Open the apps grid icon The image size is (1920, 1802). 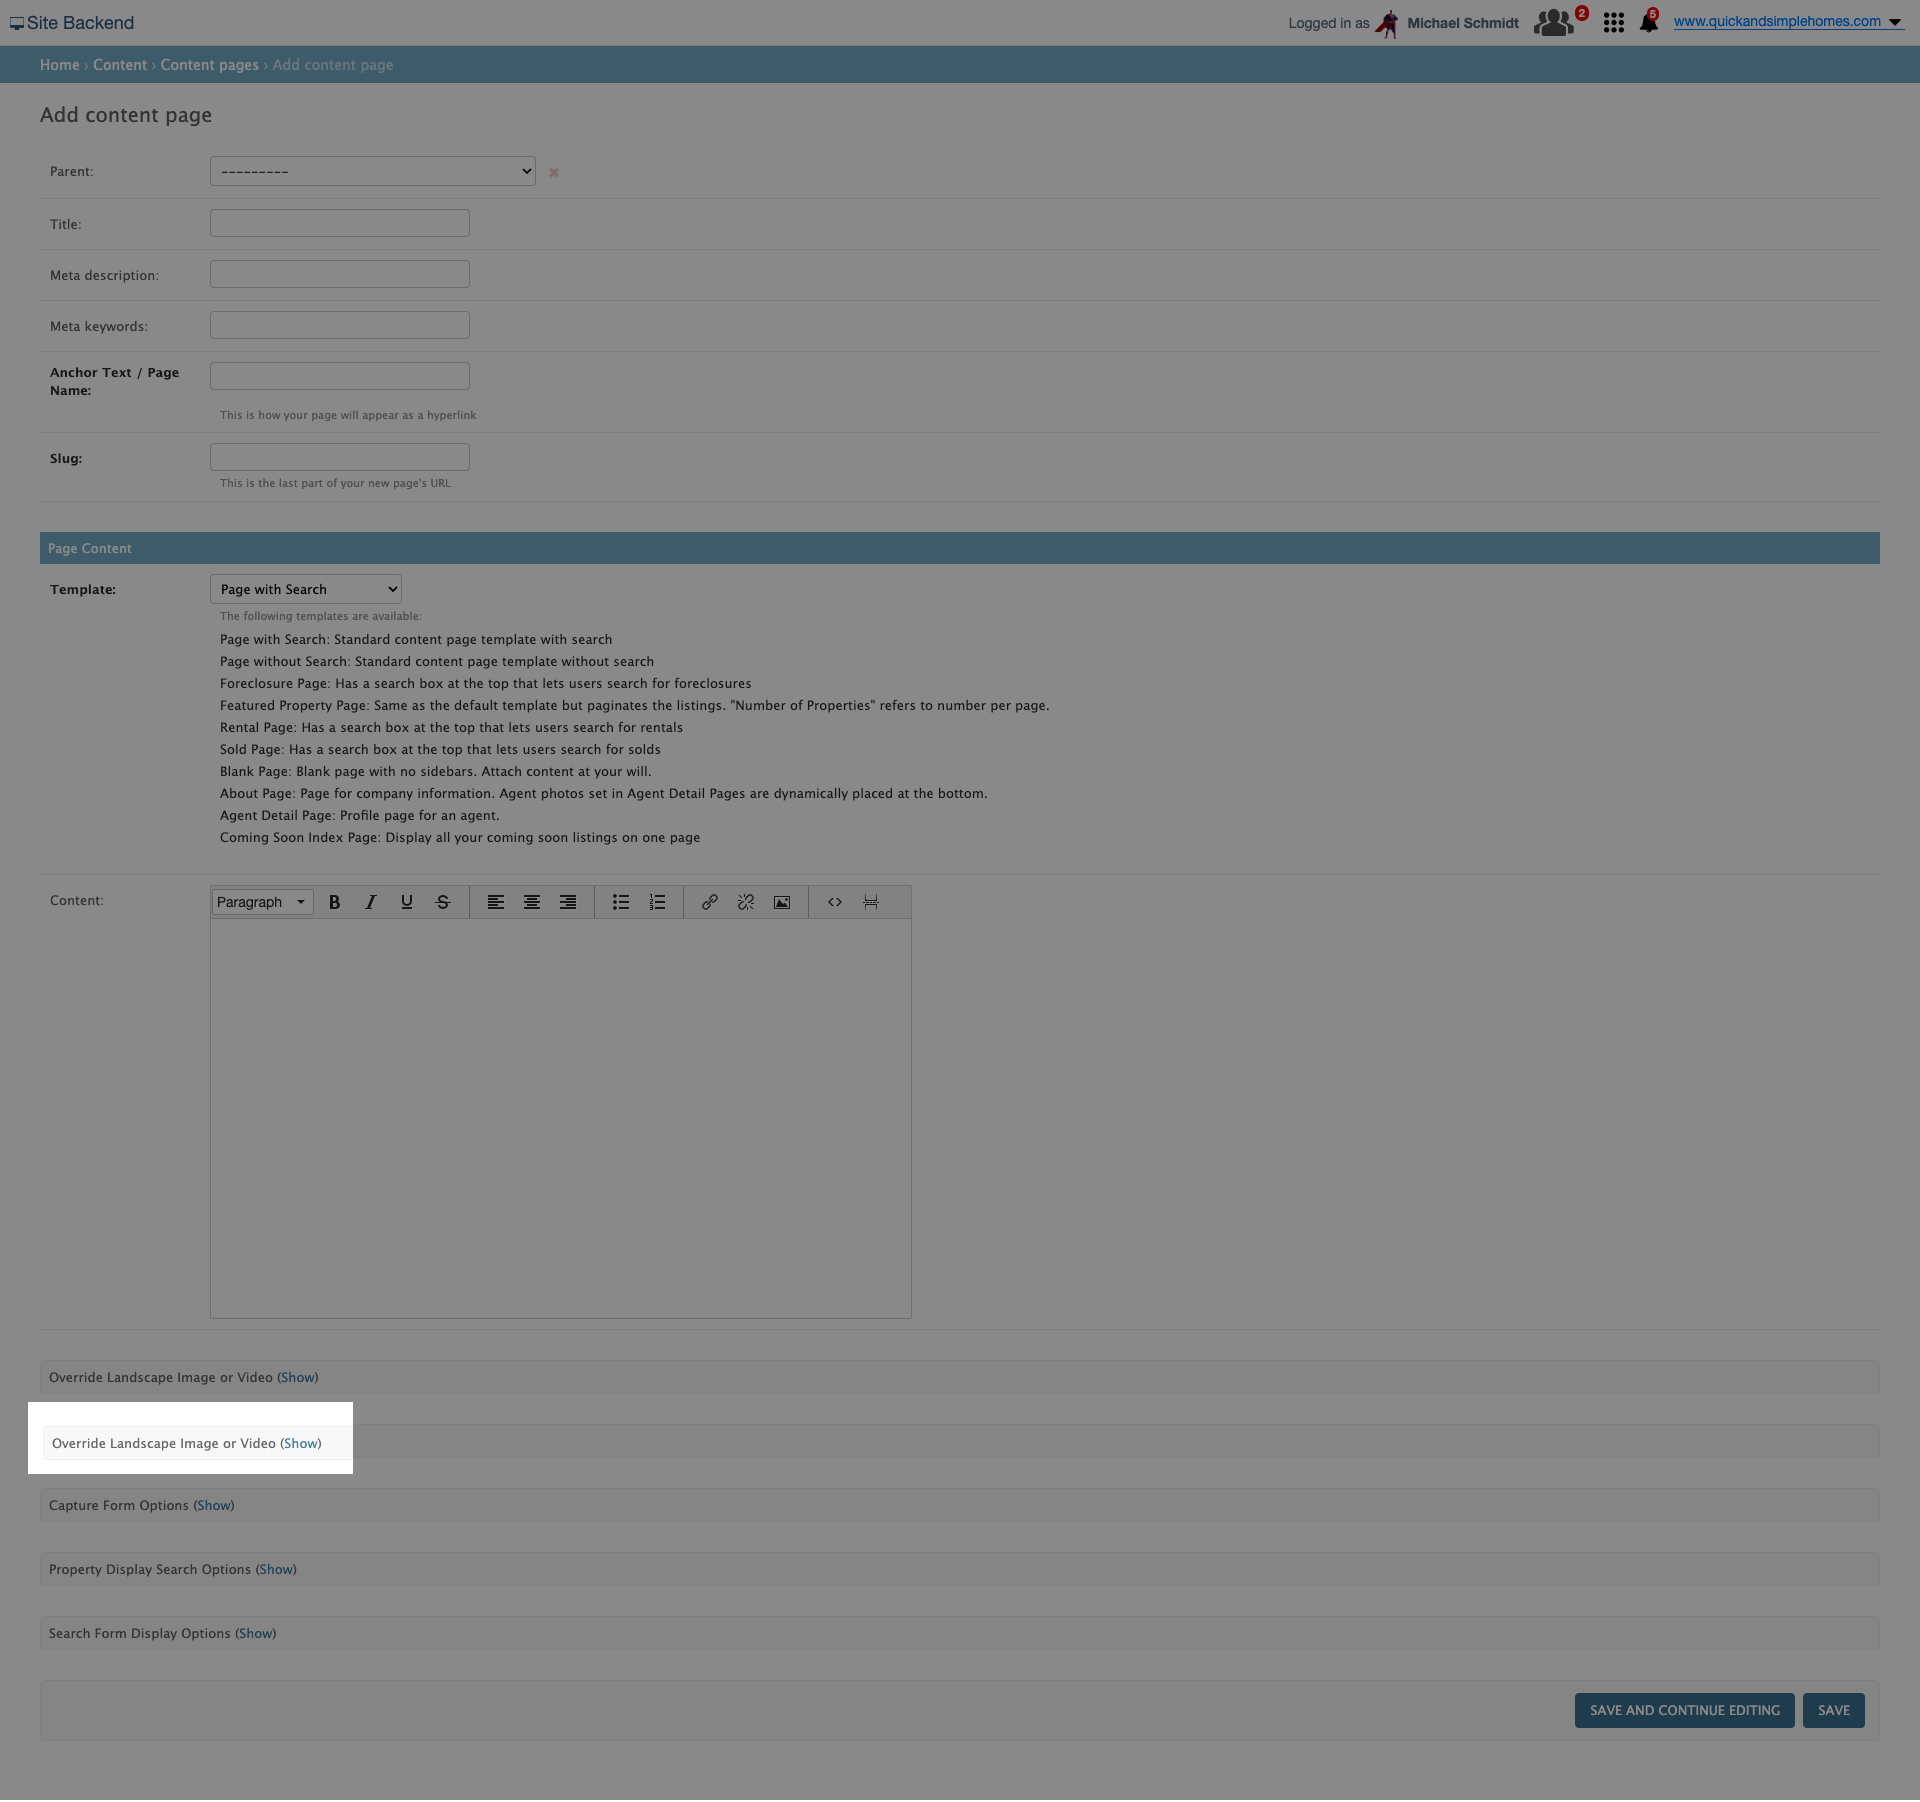[1613, 23]
